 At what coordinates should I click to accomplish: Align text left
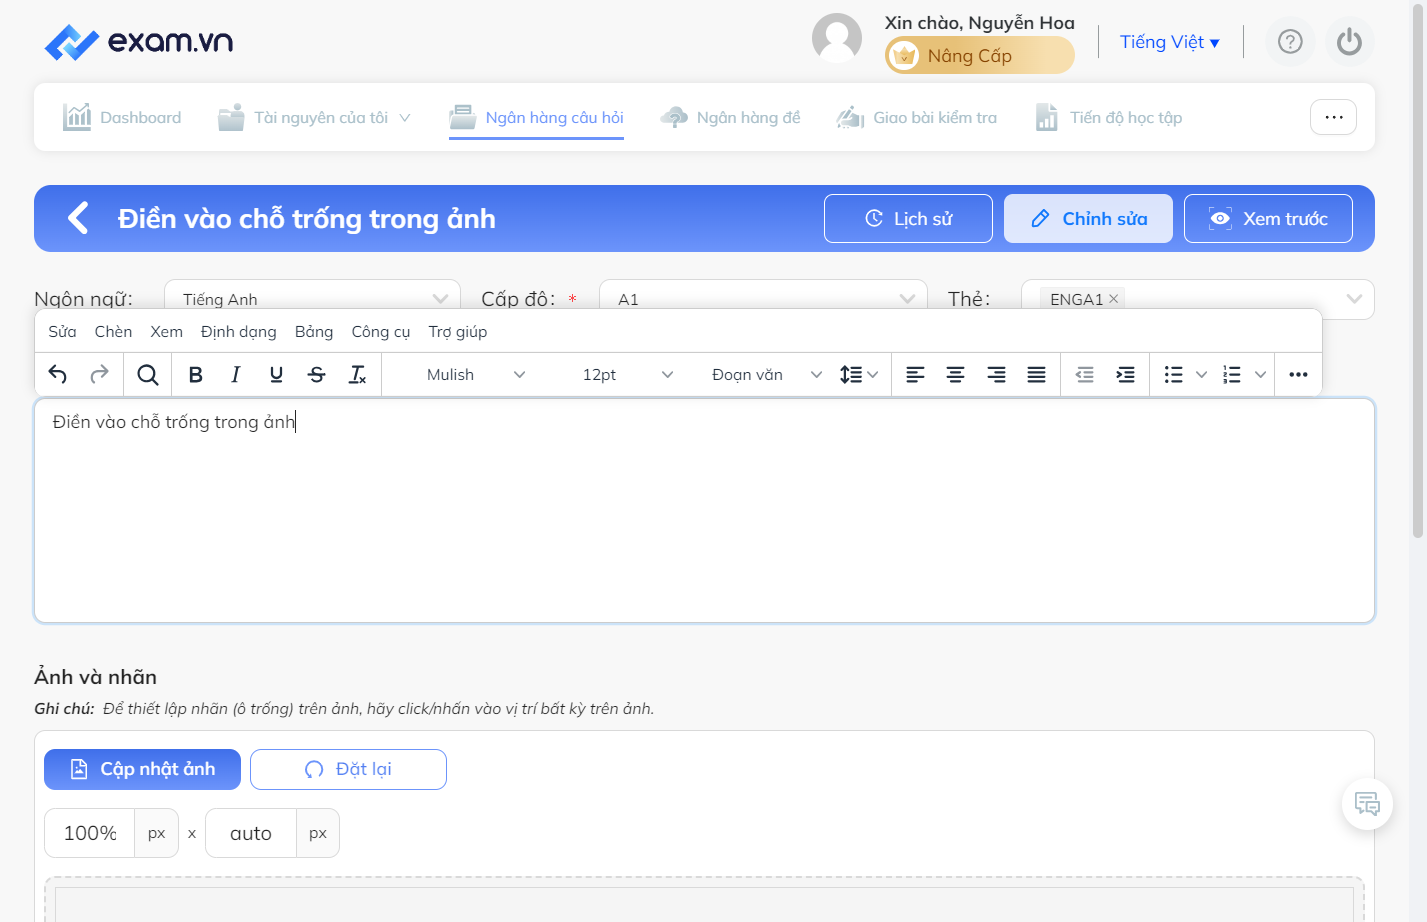915,375
